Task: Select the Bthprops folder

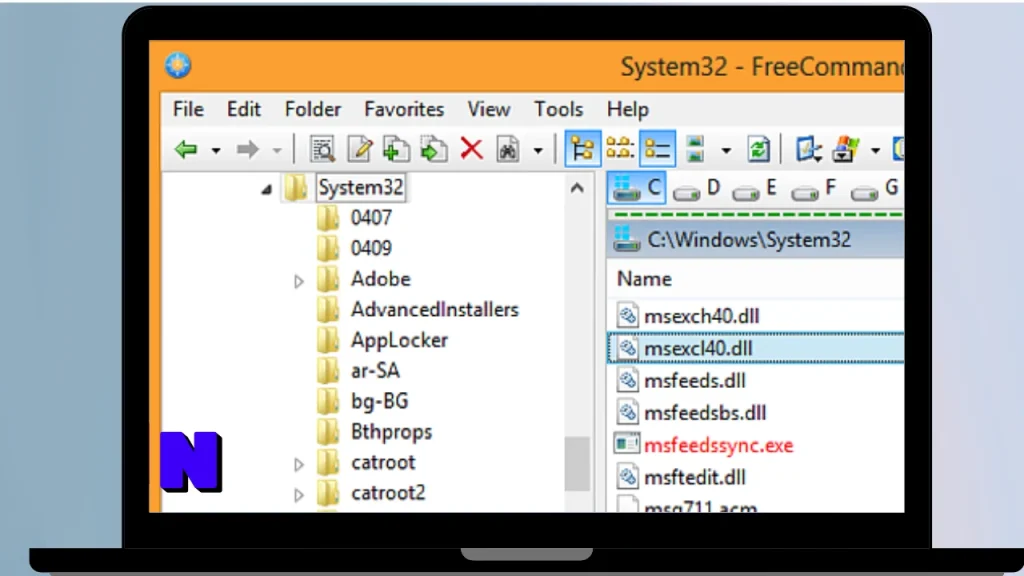Action: click(391, 432)
